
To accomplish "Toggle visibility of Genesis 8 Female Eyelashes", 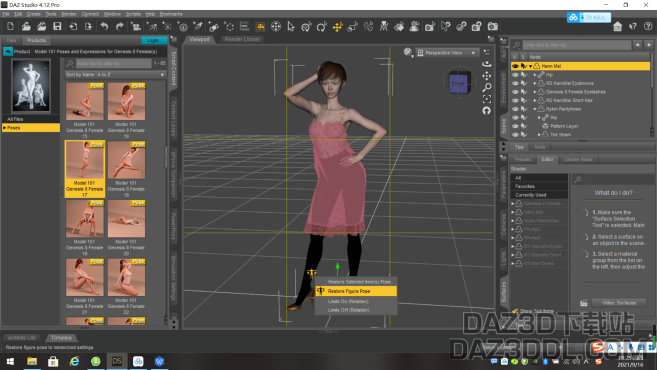I will (515, 92).
